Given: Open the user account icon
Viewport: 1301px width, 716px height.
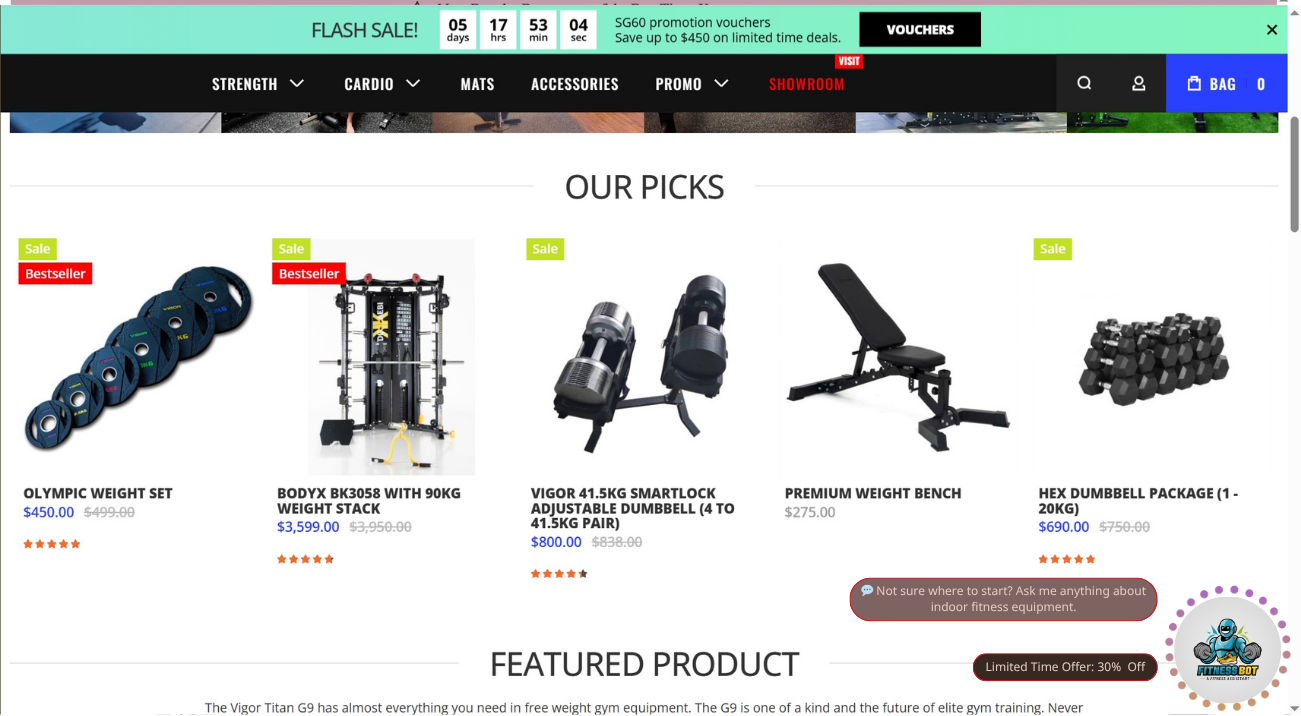Looking at the screenshot, I should pyautogui.click(x=1138, y=83).
